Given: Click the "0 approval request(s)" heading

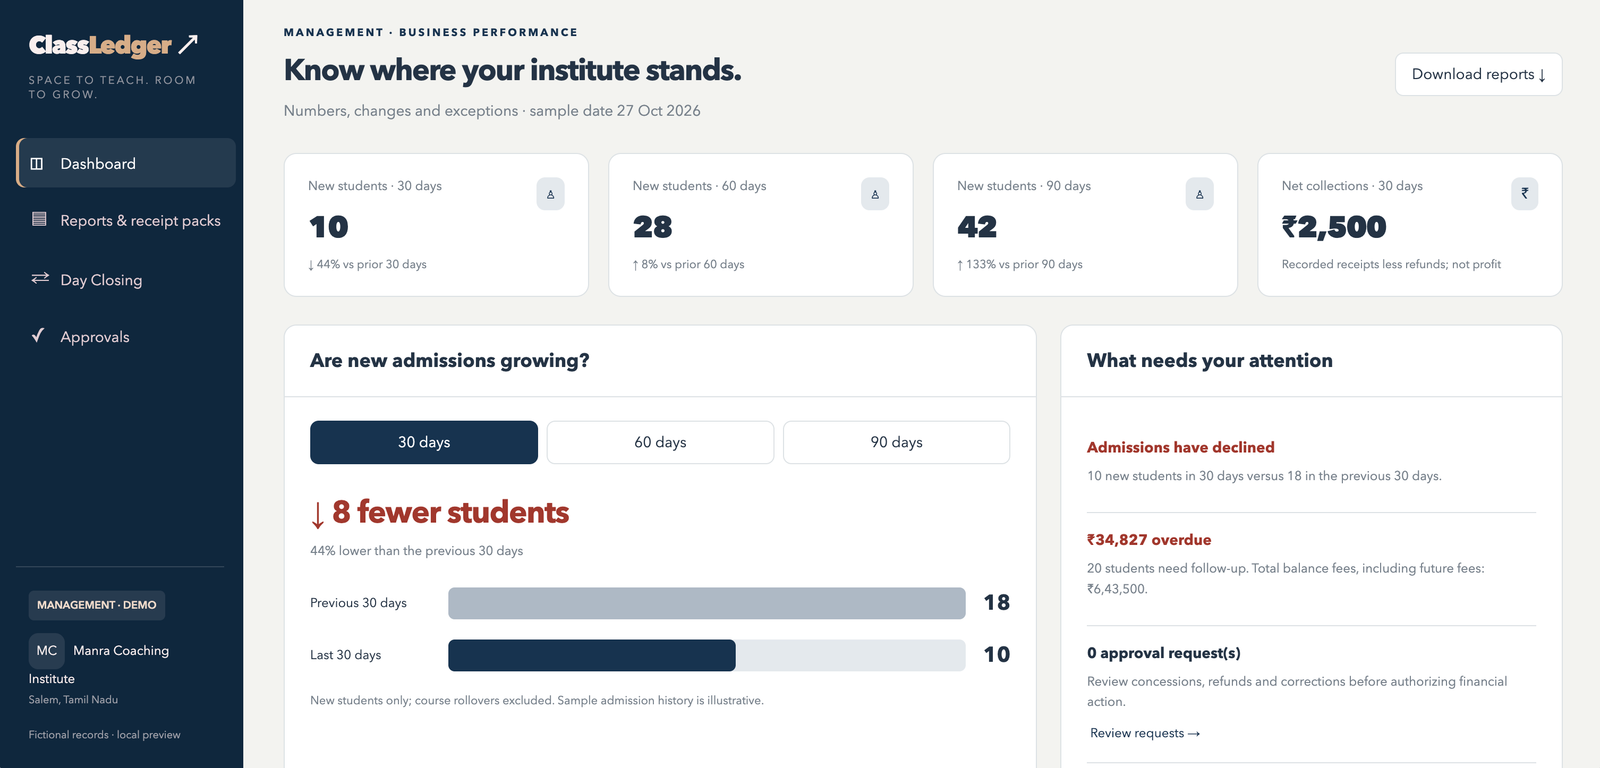Looking at the screenshot, I should pos(1164,653).
